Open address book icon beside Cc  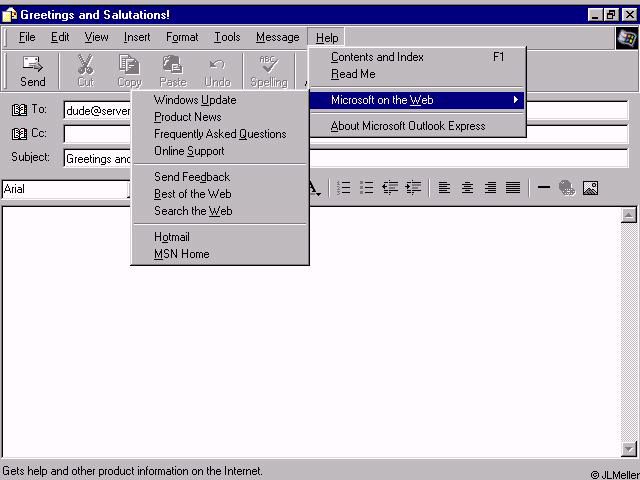pyautogui.click(x=19, y=133)
